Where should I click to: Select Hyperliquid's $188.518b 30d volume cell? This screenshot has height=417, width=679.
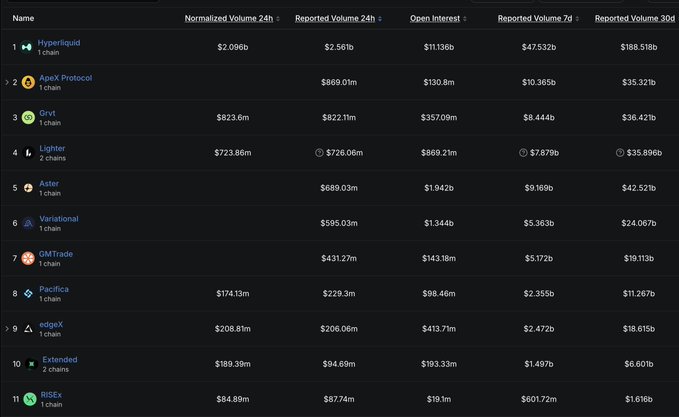pos(639,47)
